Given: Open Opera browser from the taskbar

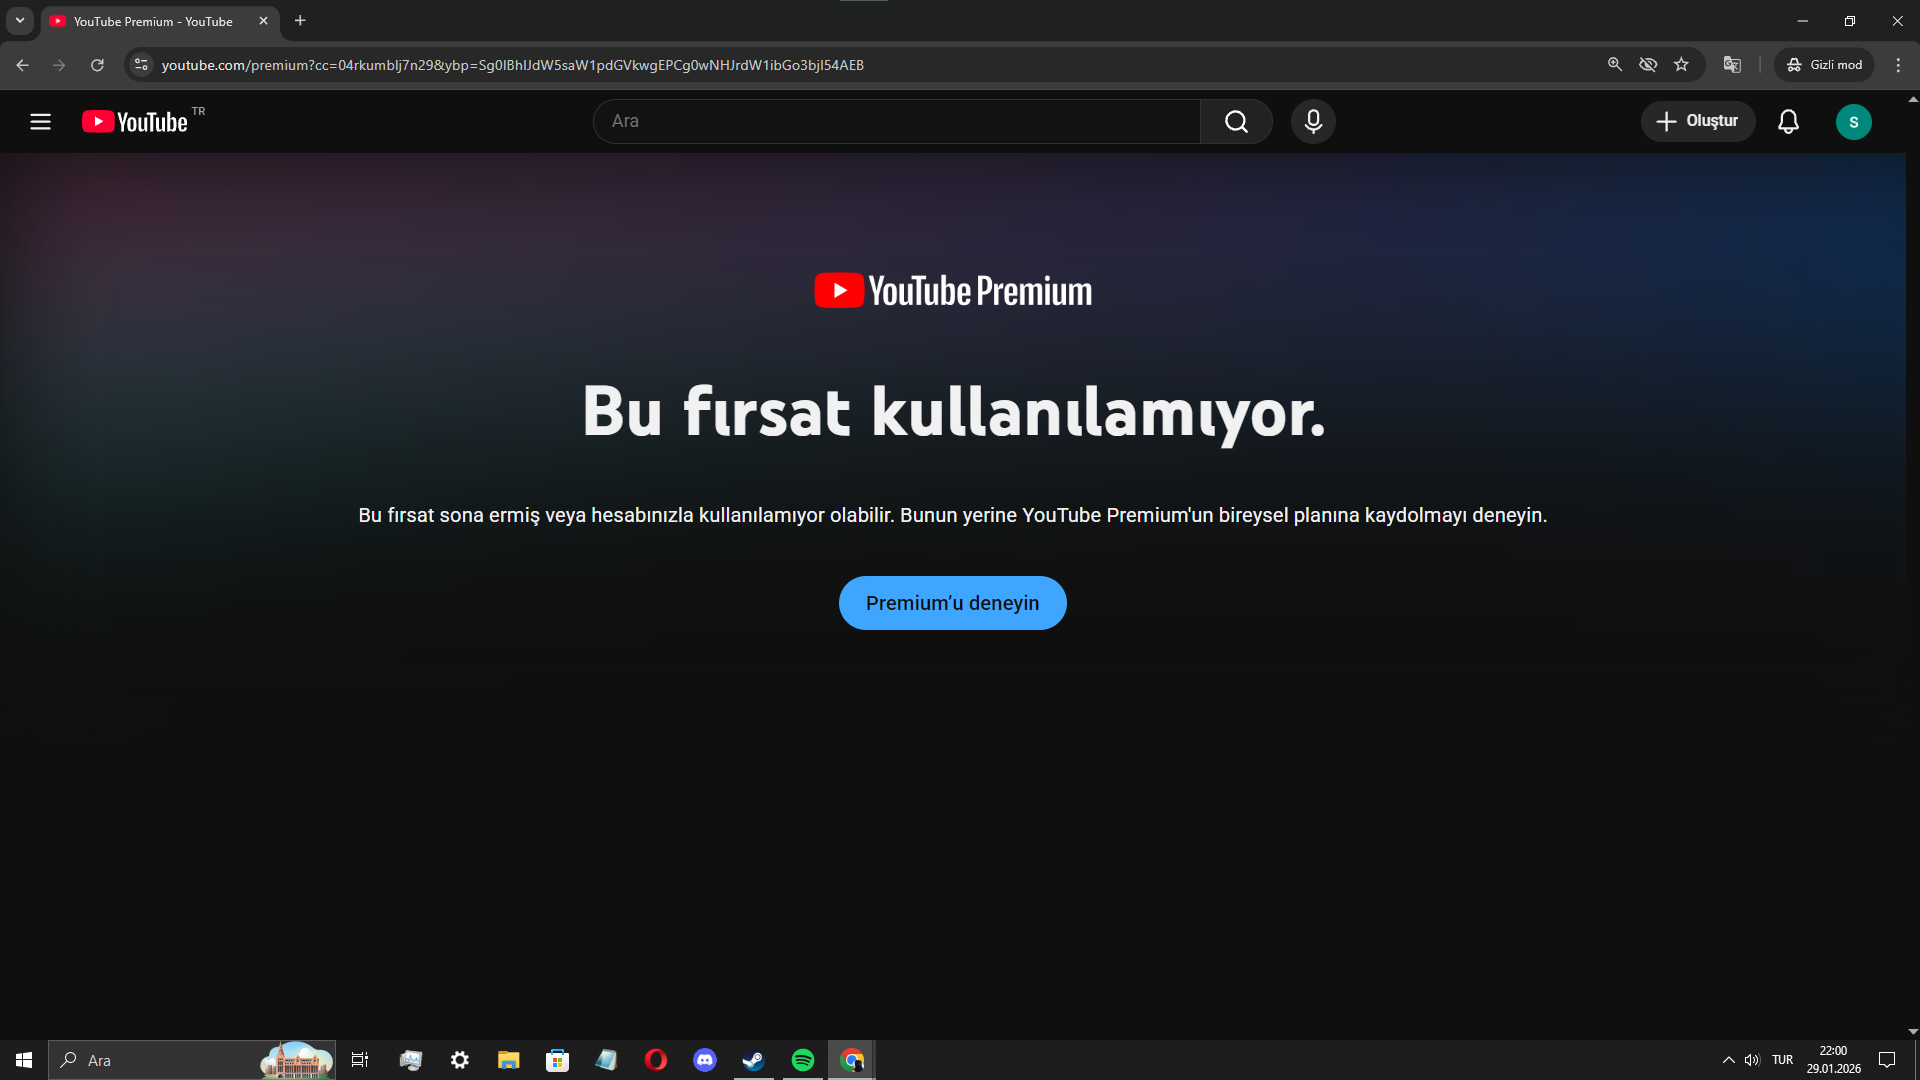Looking at the screenshot, I should 655,1060.
